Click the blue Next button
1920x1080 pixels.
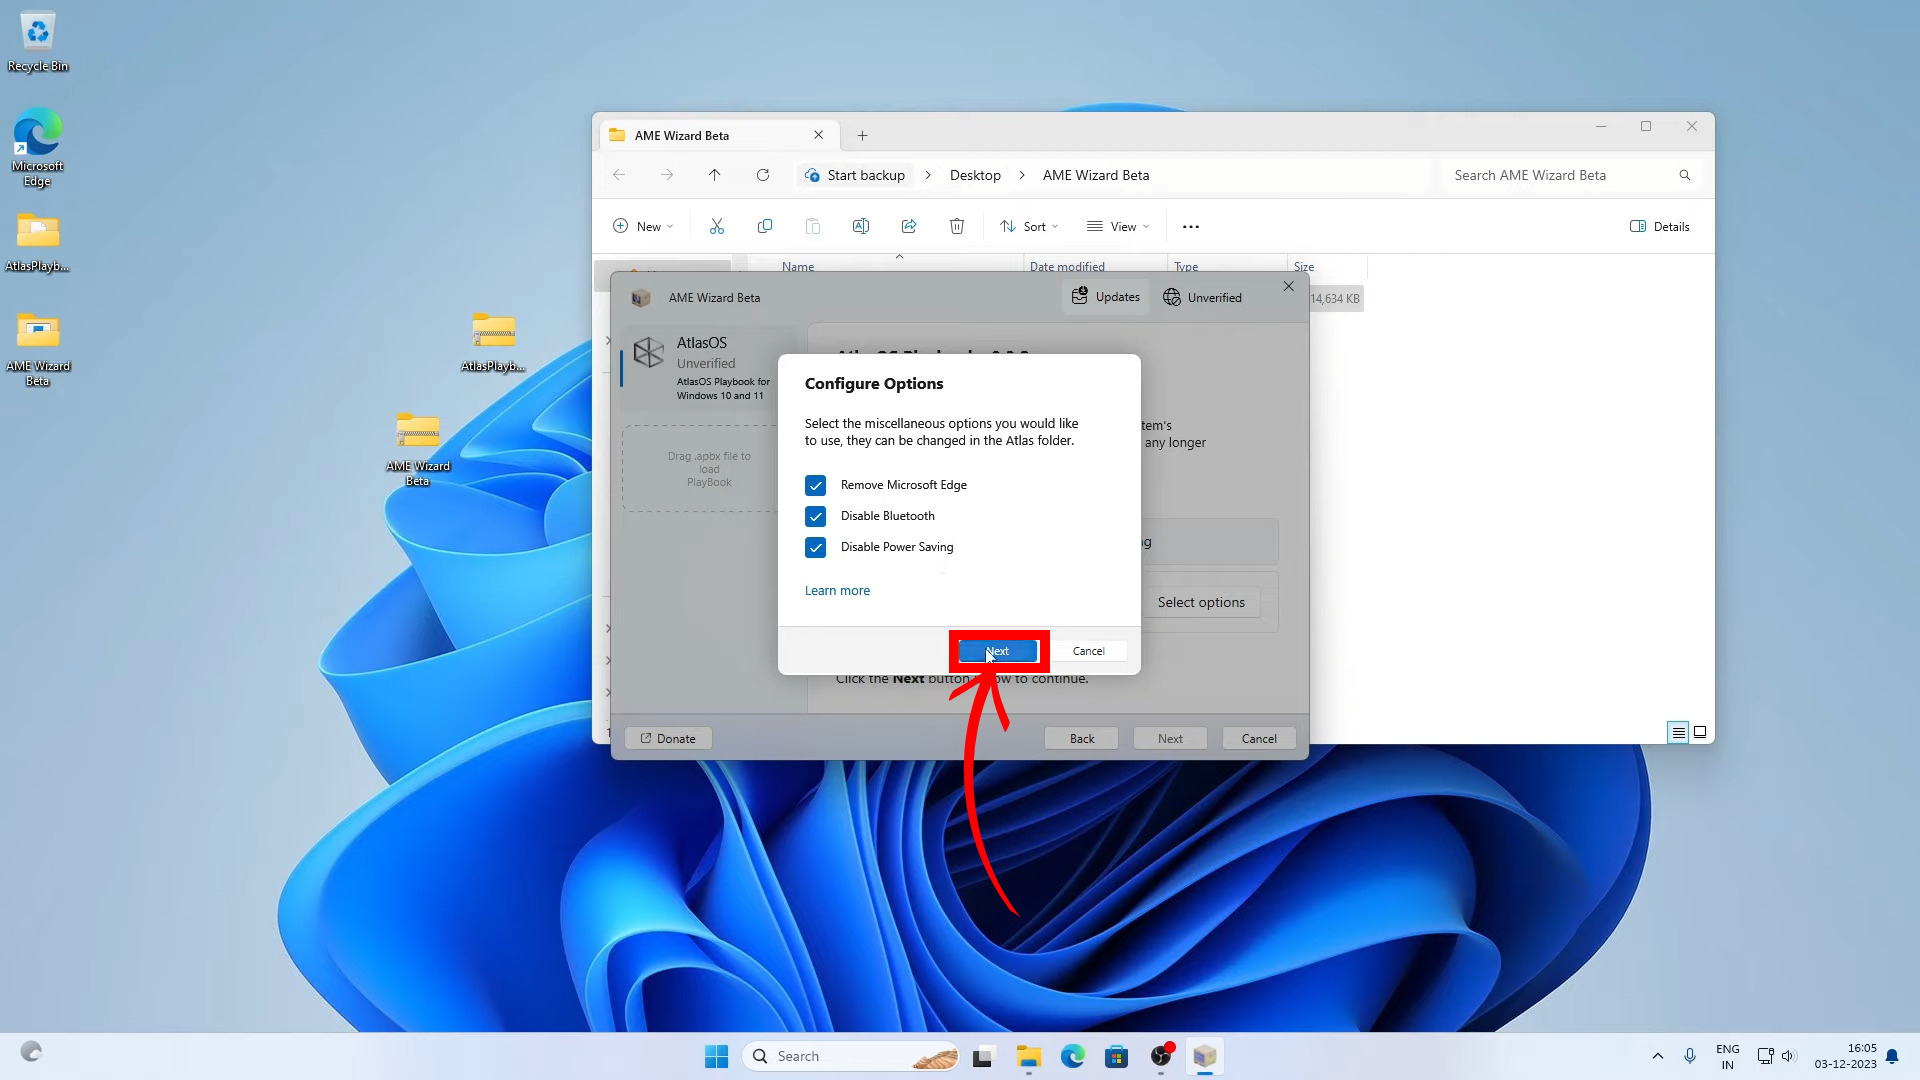[998, 652]
